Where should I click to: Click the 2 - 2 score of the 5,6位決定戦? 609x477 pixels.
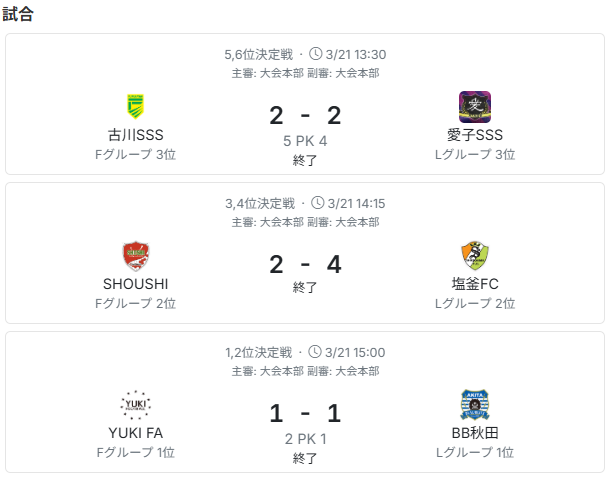click(x=305, y=116)
